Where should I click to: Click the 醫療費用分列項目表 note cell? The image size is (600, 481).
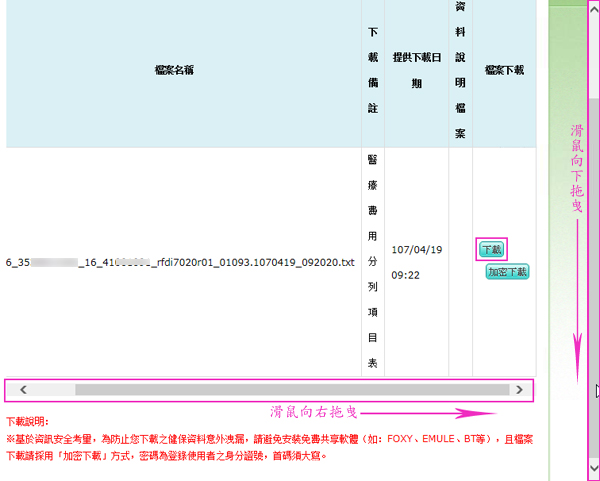coord(372,262)
